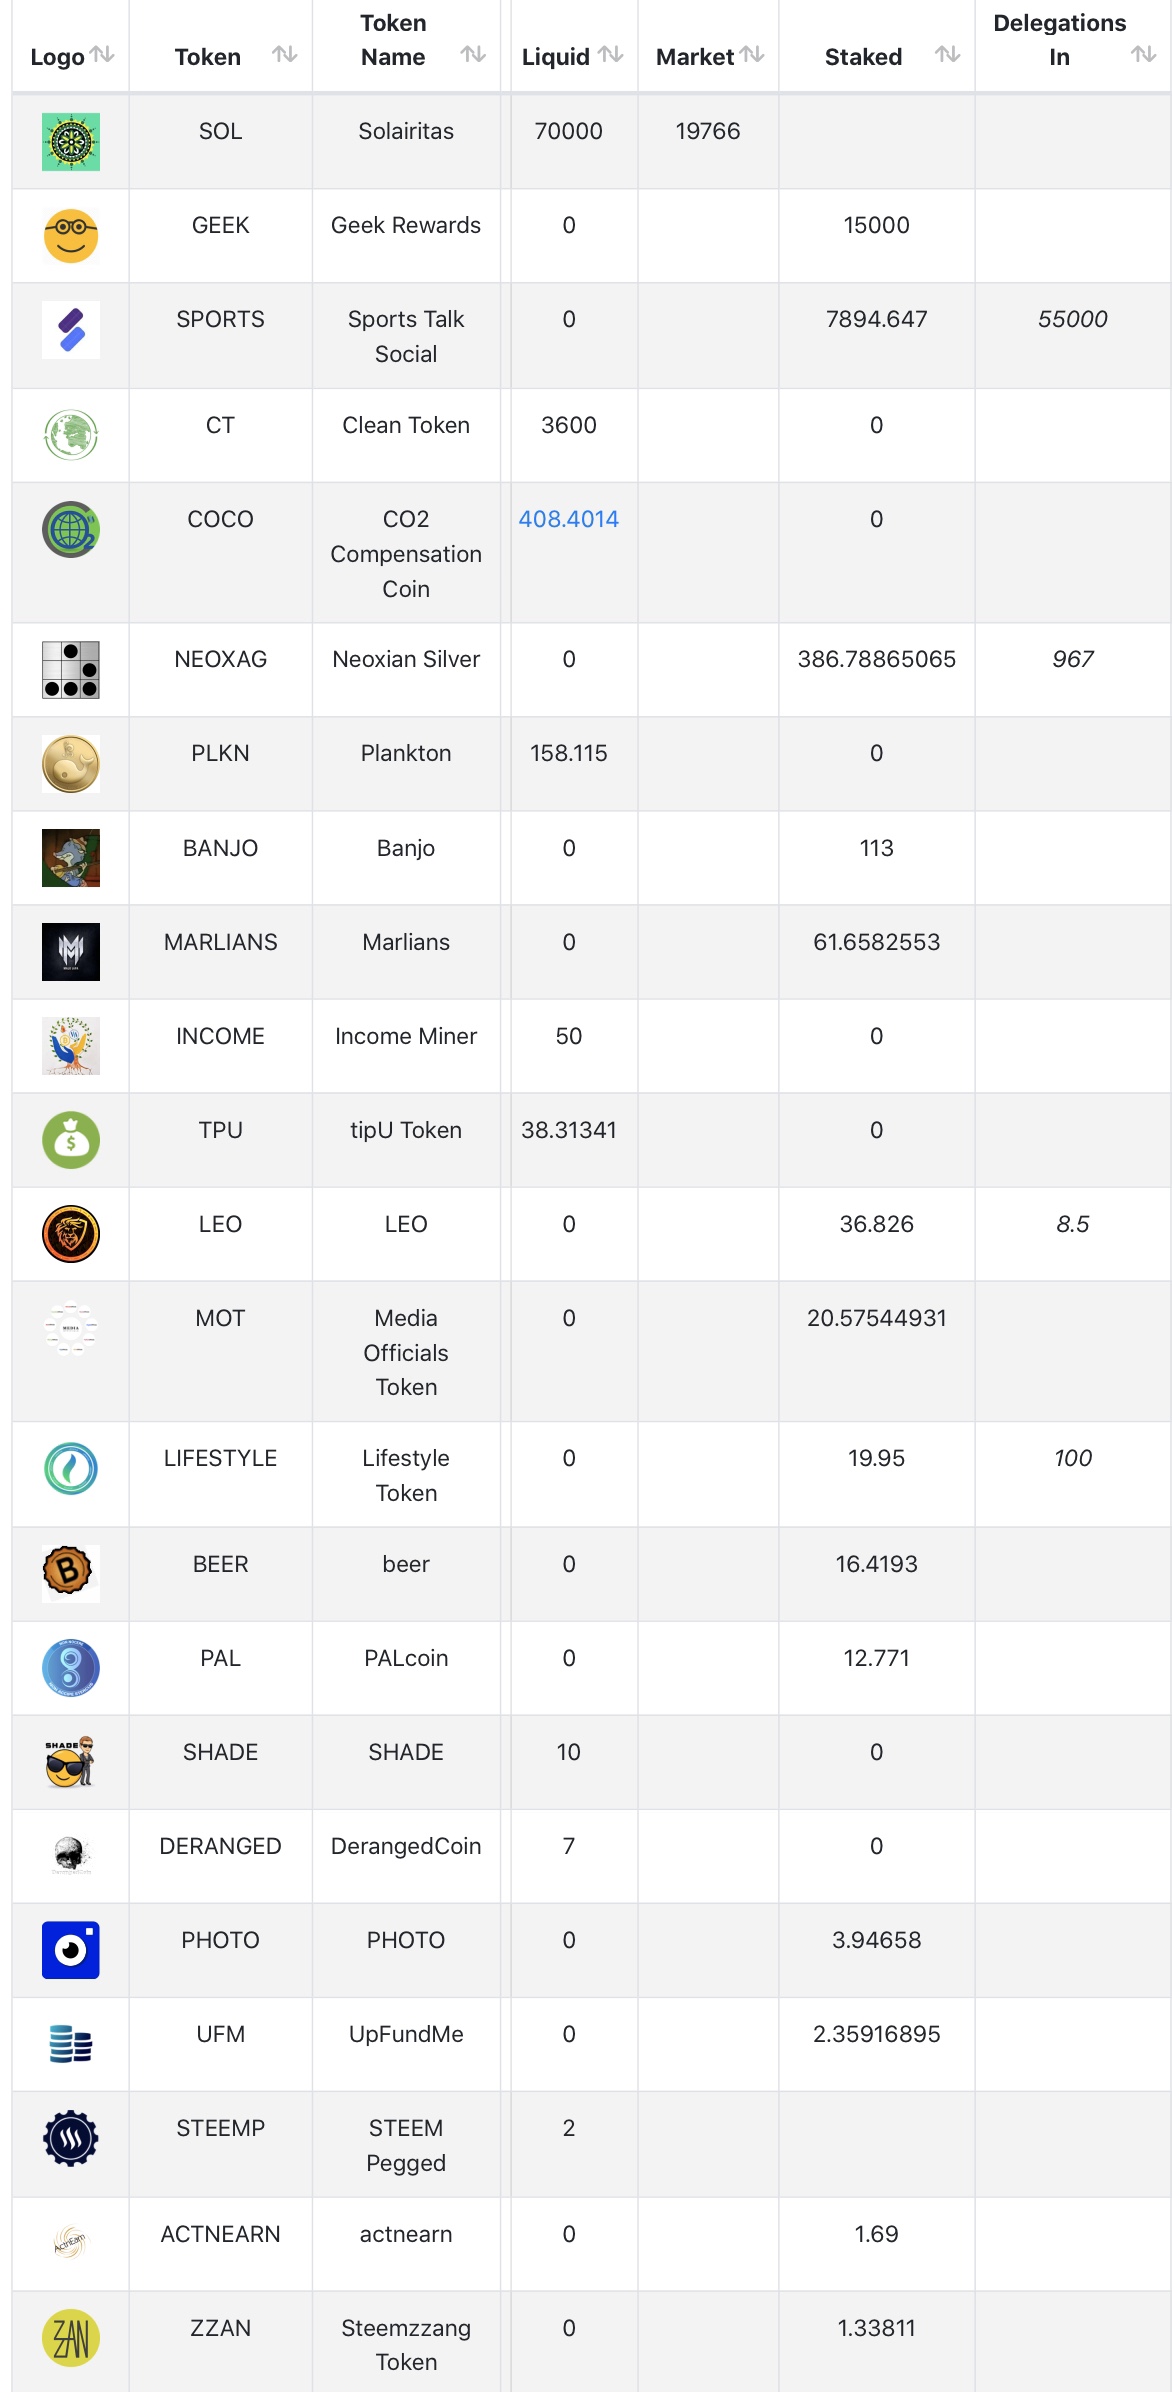Click the SPORTS token logo
This screenshot has height=2392, width=1172.
[x=71, y=330]
